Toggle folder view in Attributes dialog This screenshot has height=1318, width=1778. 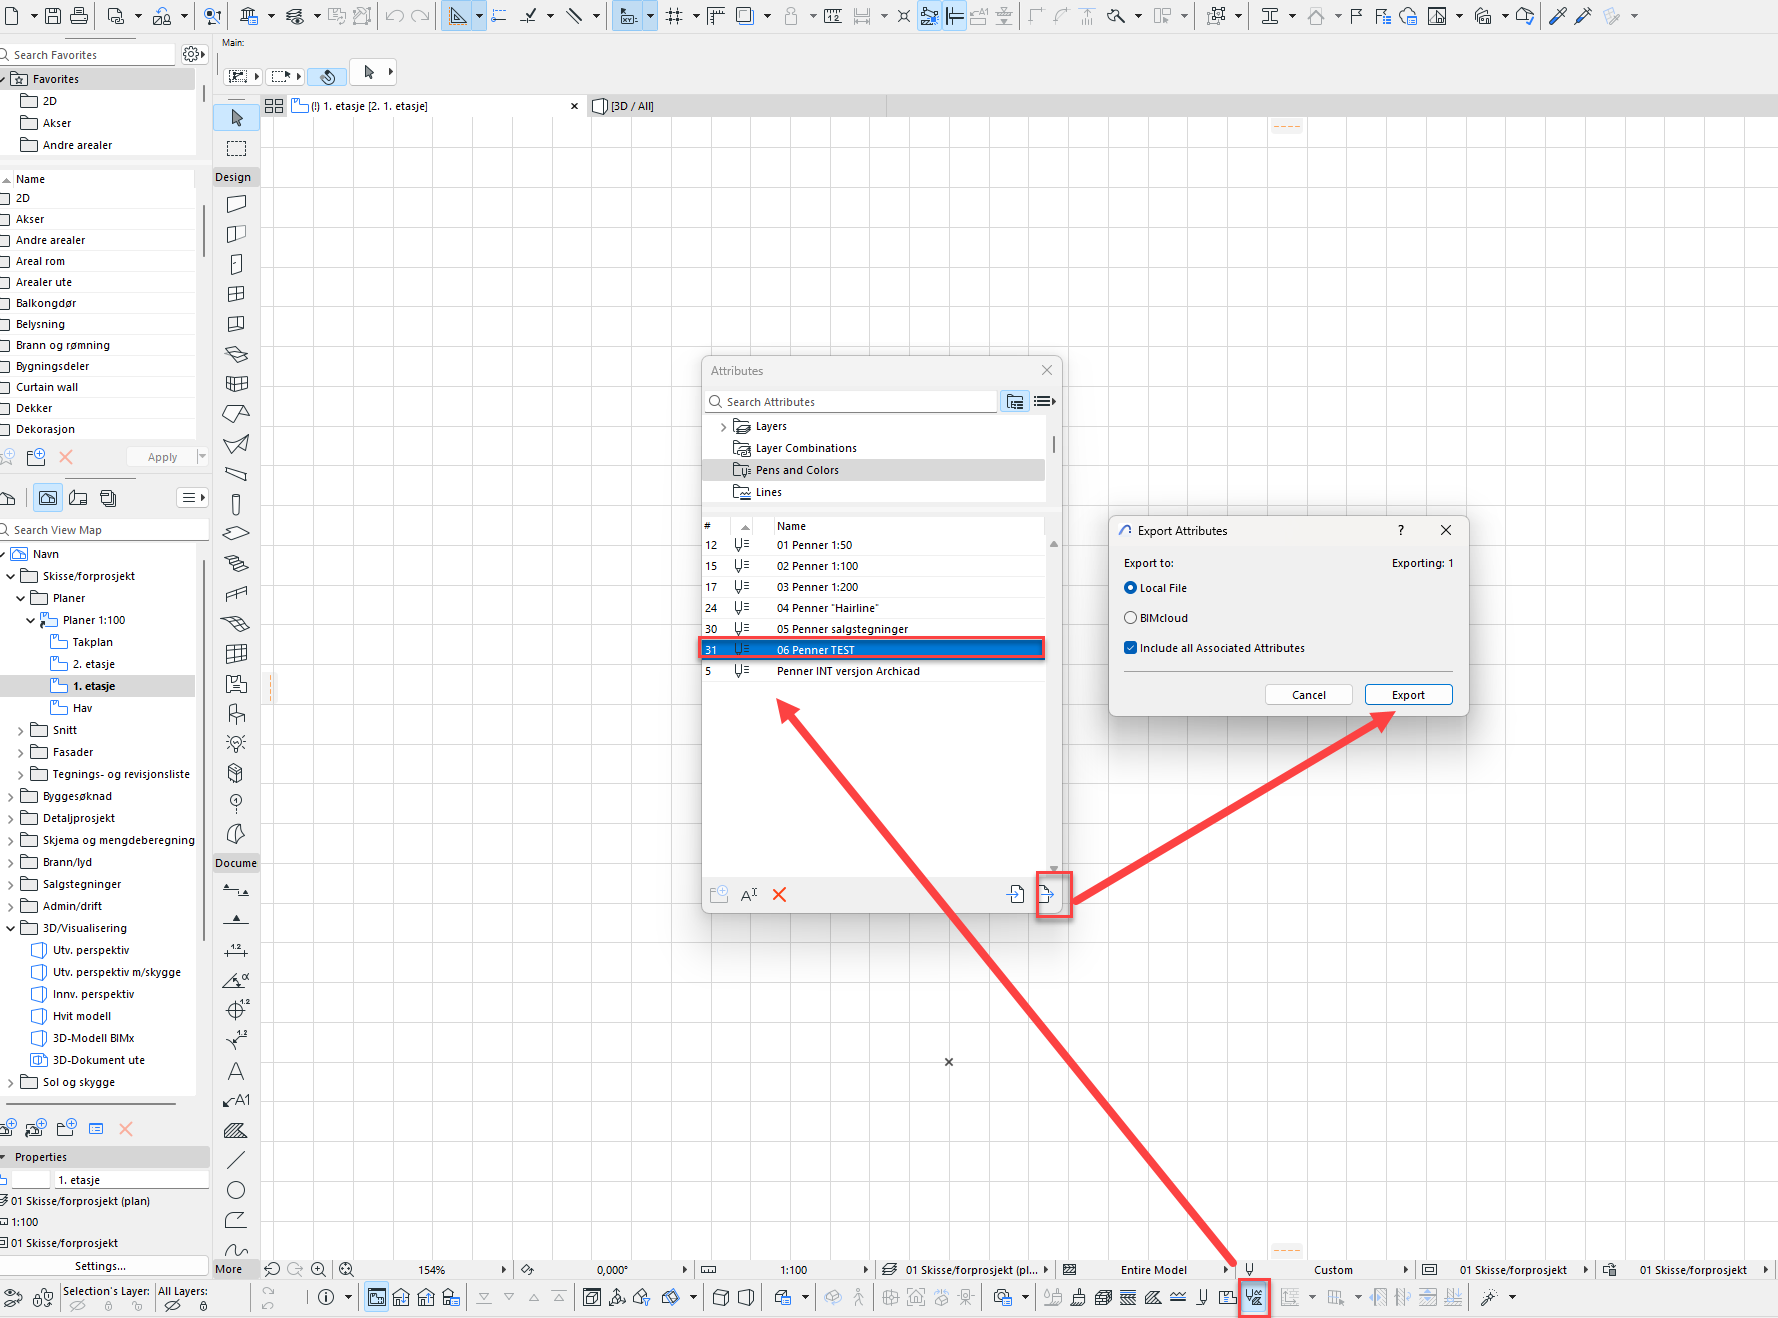tap(1014, 402)
